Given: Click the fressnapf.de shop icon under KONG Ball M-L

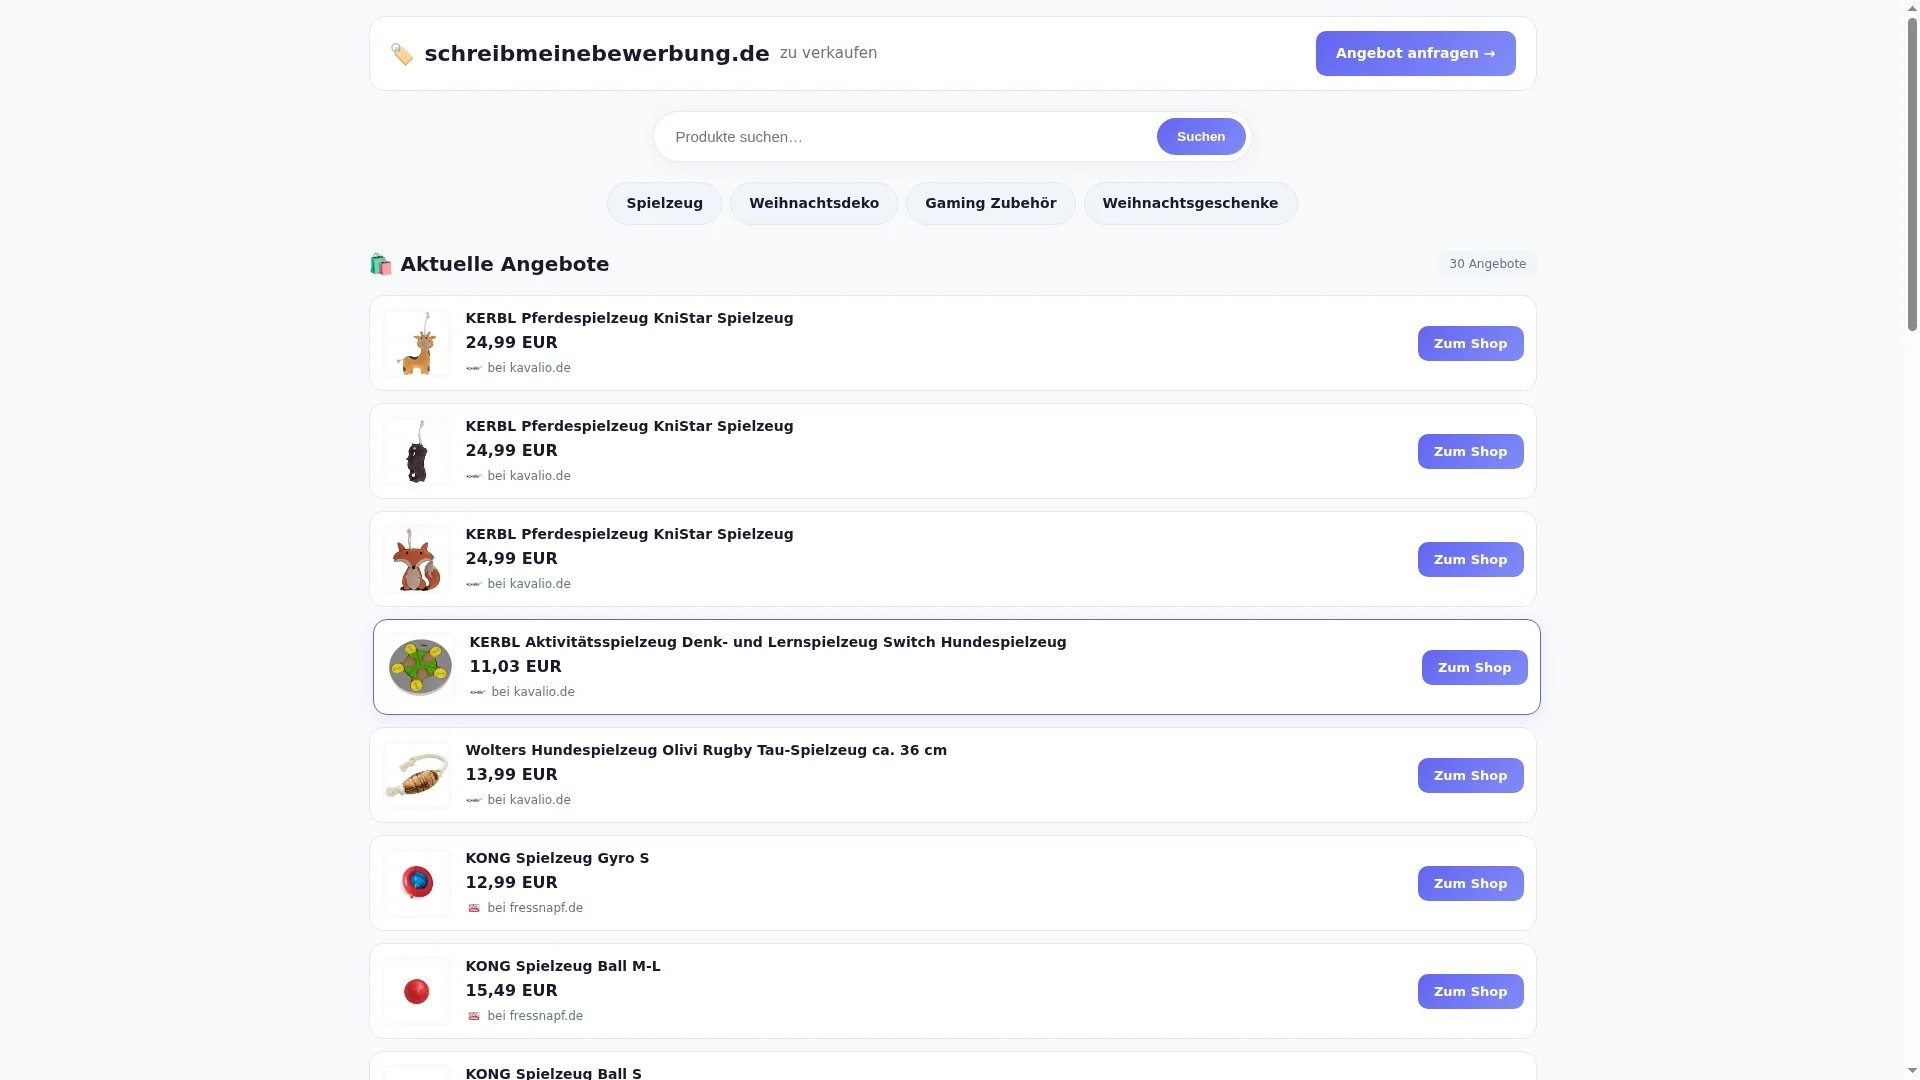Looking at the screenshot, I should click(474, 1016).
